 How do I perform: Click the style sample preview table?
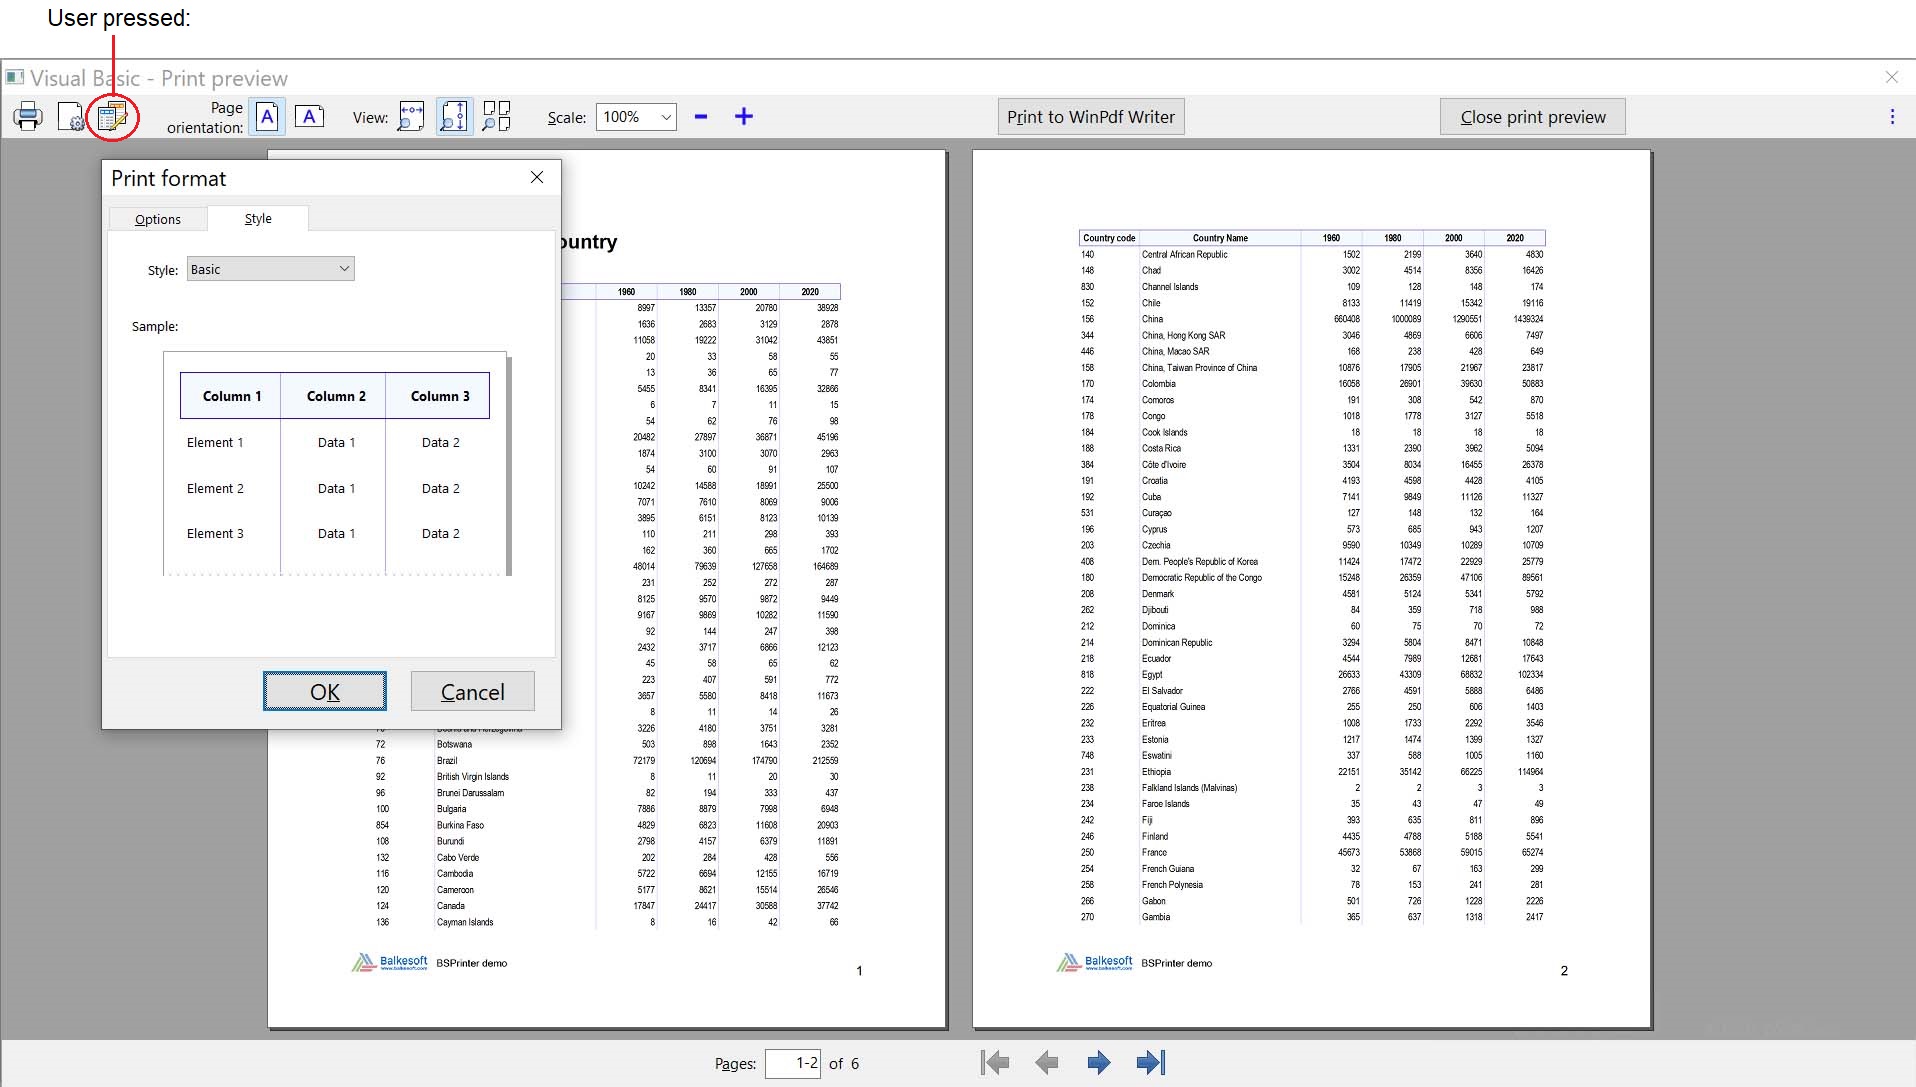coord(336,464)
